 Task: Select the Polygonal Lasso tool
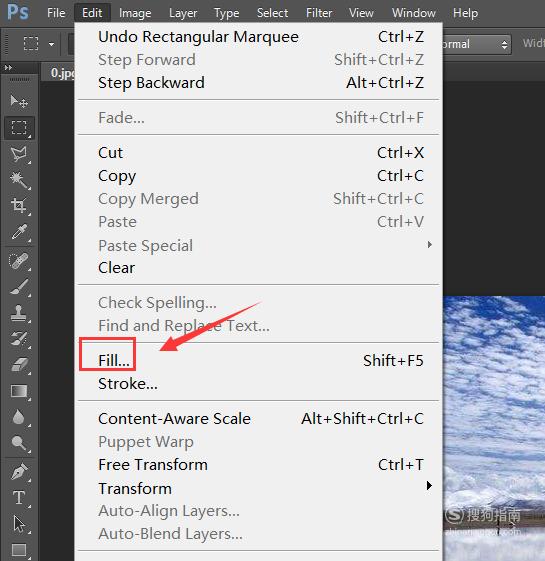click(19, 154)
